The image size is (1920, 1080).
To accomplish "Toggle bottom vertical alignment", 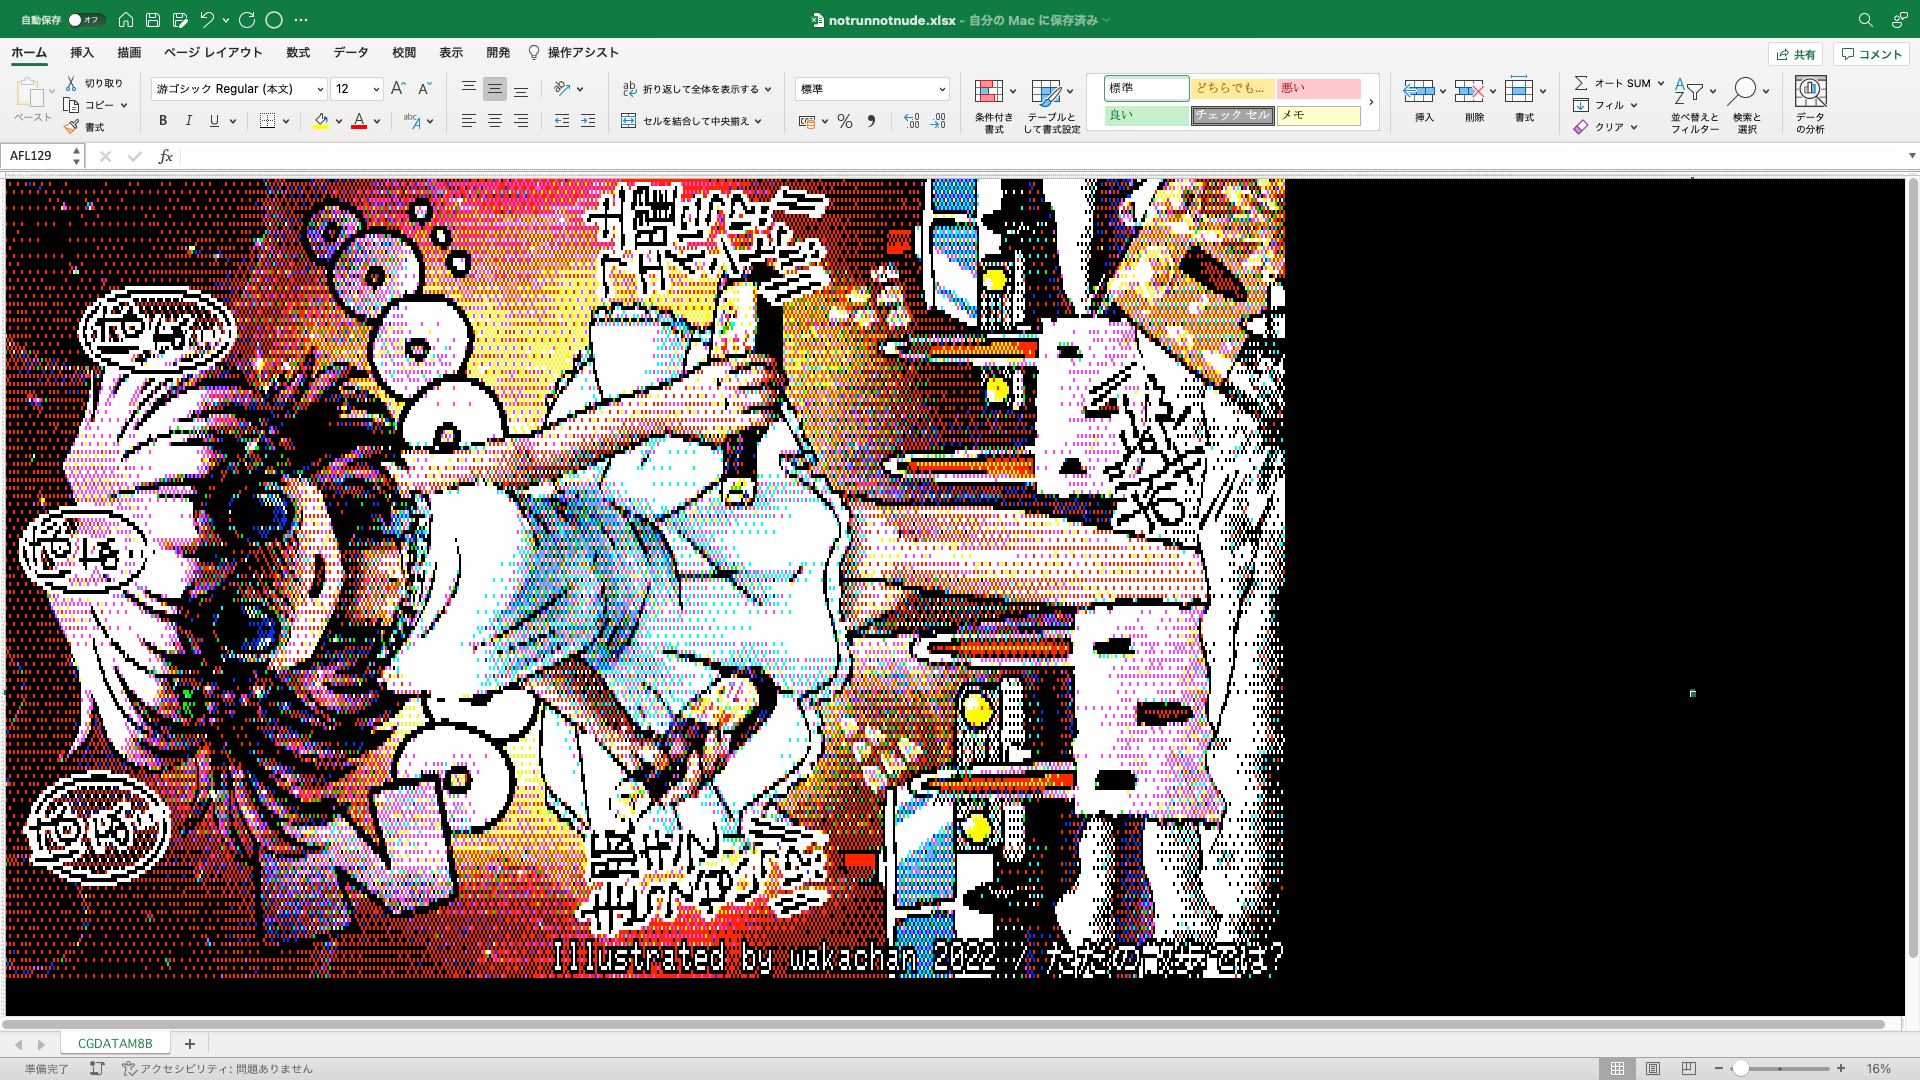I will coord(521,89).
